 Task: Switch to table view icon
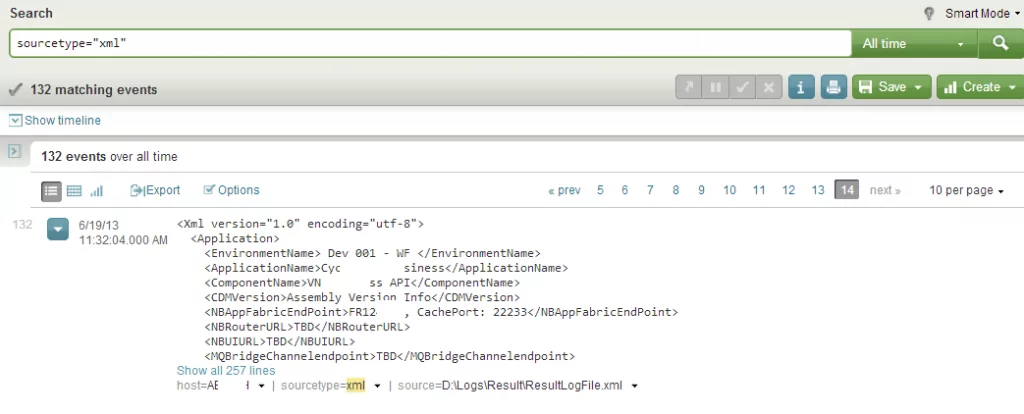click(74, 190)
